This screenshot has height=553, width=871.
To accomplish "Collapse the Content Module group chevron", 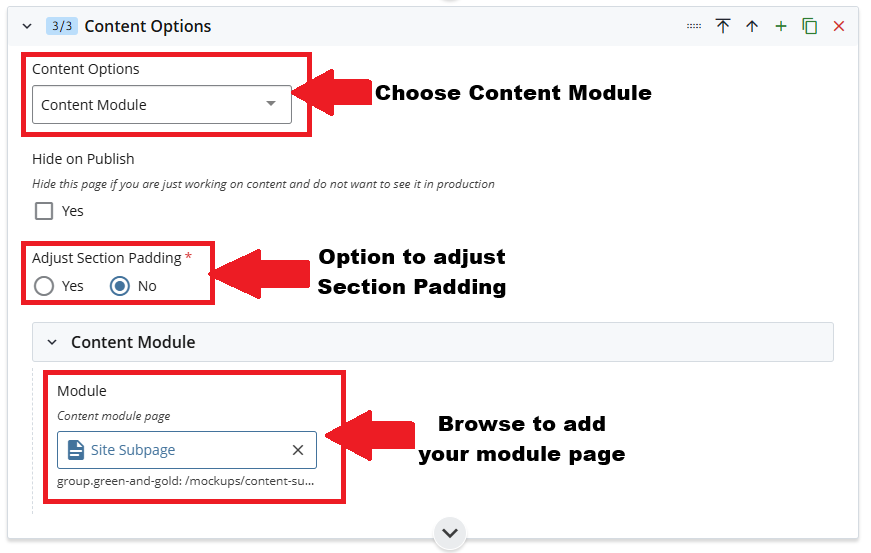I will [51, 342].
